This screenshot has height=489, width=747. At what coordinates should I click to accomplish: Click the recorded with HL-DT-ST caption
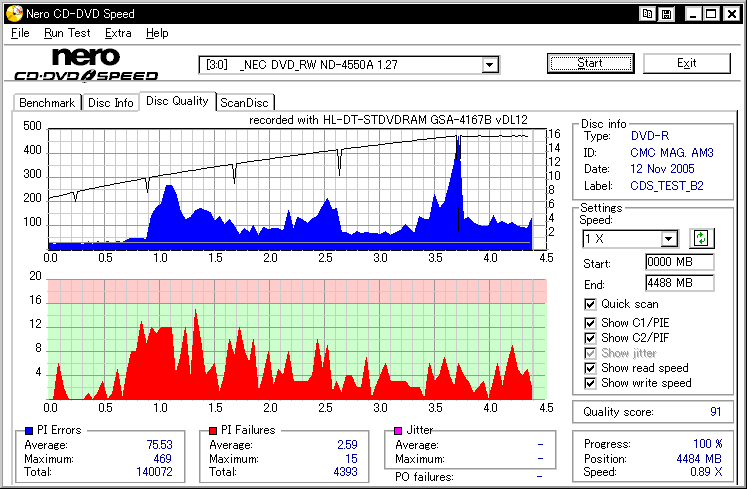coord(388,120)
